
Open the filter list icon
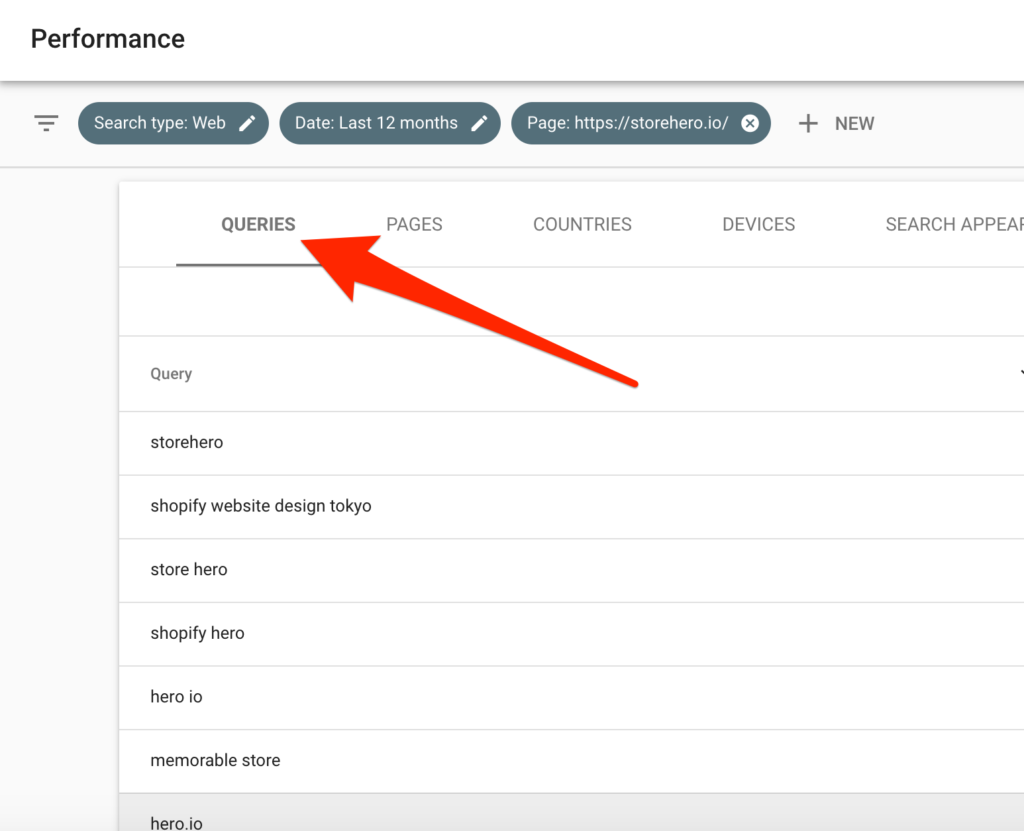click(x=46, y=123)
